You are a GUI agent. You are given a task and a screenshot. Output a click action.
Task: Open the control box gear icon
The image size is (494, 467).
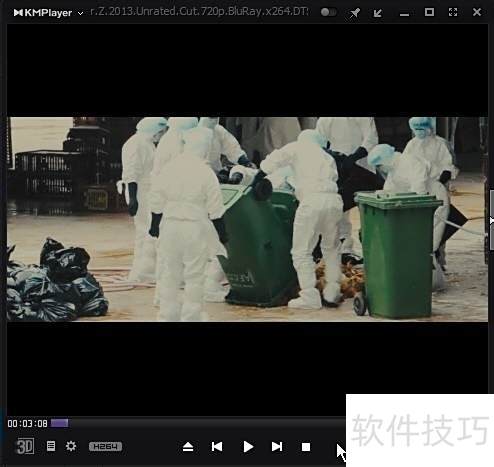click(71, 446)
